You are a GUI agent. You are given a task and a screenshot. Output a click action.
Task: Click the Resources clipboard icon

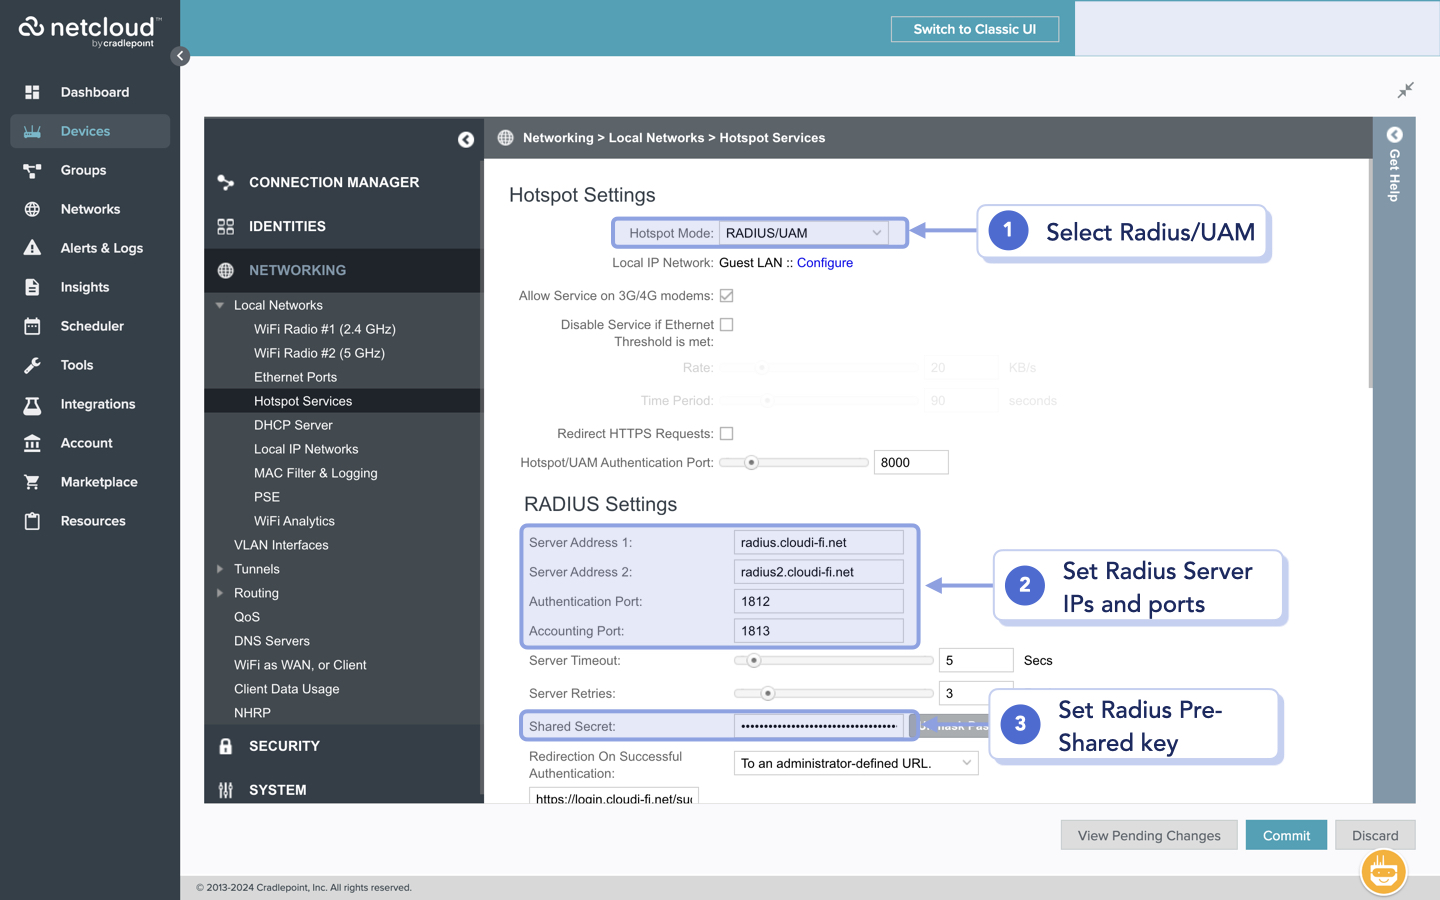click(32, 521)
